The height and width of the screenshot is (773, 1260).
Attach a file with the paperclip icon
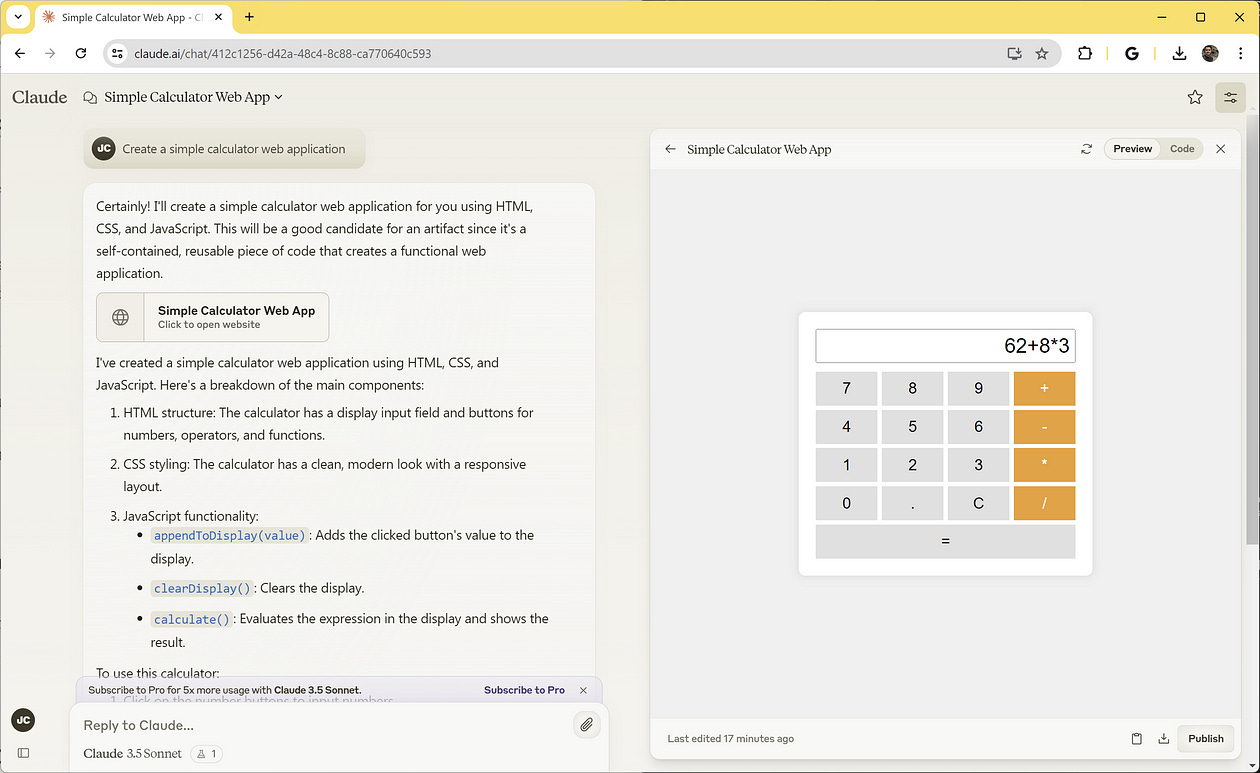[x=587, y=723]
